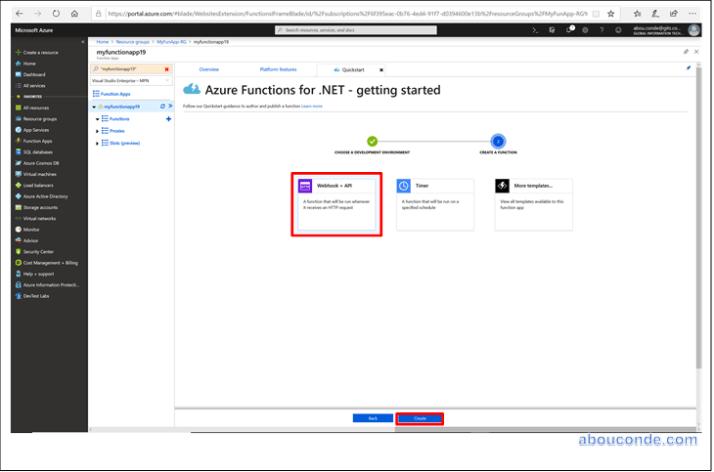Choose the Timer function template
This screenshot has width=714, height=472.
[x=433, y=204]
